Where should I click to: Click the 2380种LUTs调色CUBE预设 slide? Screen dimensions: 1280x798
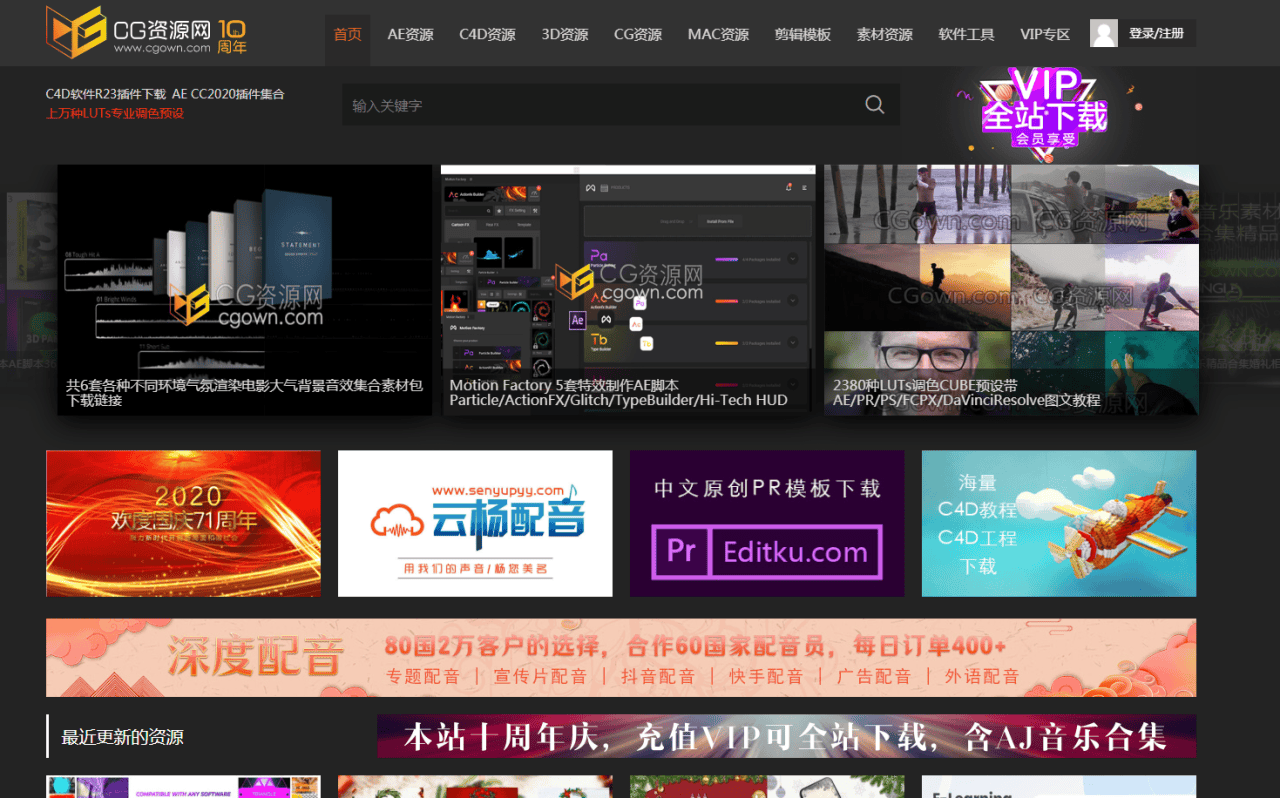pos(1010,290)
